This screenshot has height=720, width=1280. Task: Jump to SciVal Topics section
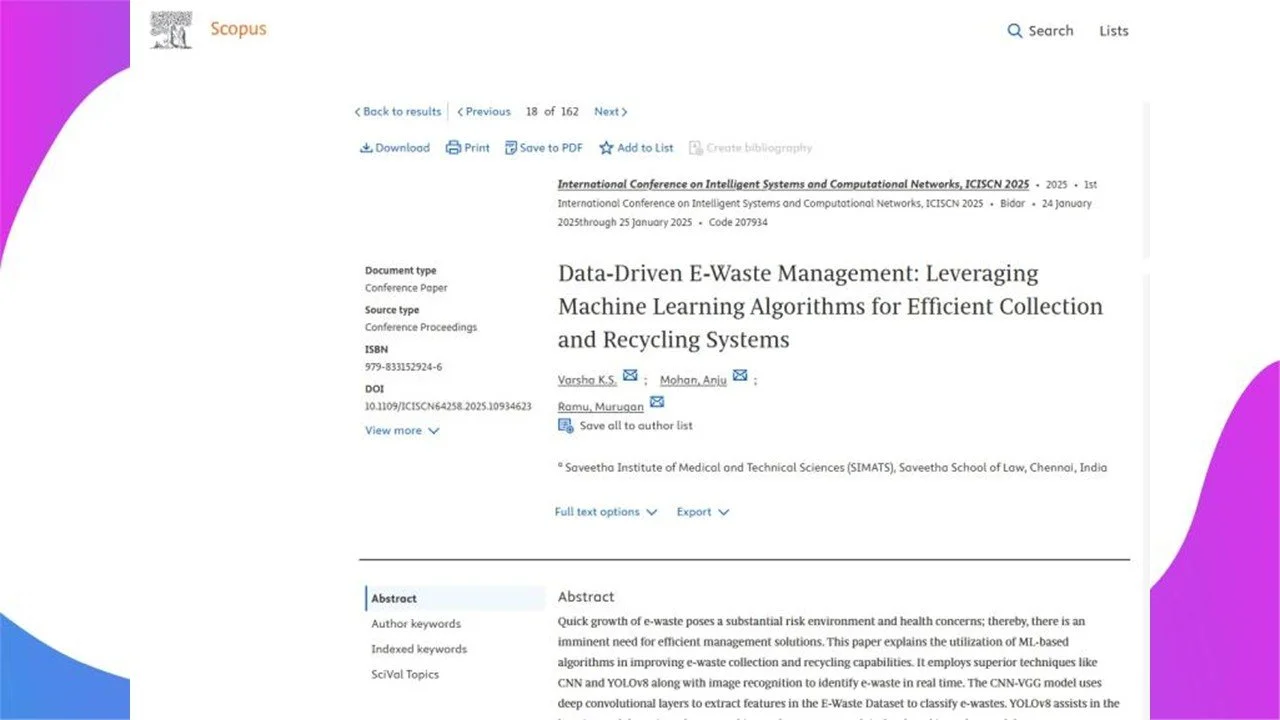click(x=405, y=675)
